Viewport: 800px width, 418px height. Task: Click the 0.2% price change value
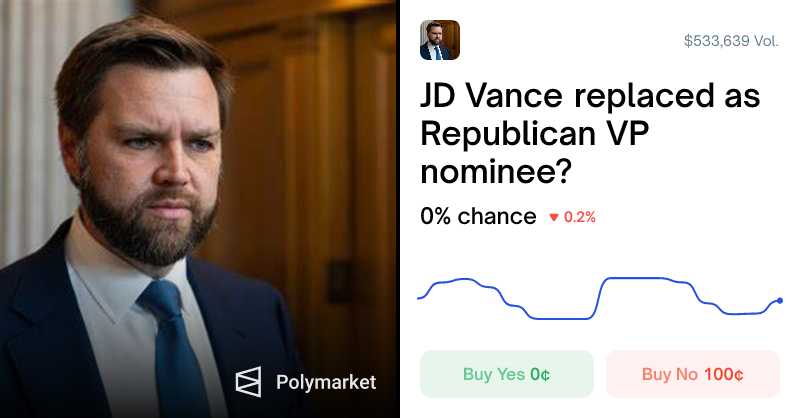pos(580,217)
